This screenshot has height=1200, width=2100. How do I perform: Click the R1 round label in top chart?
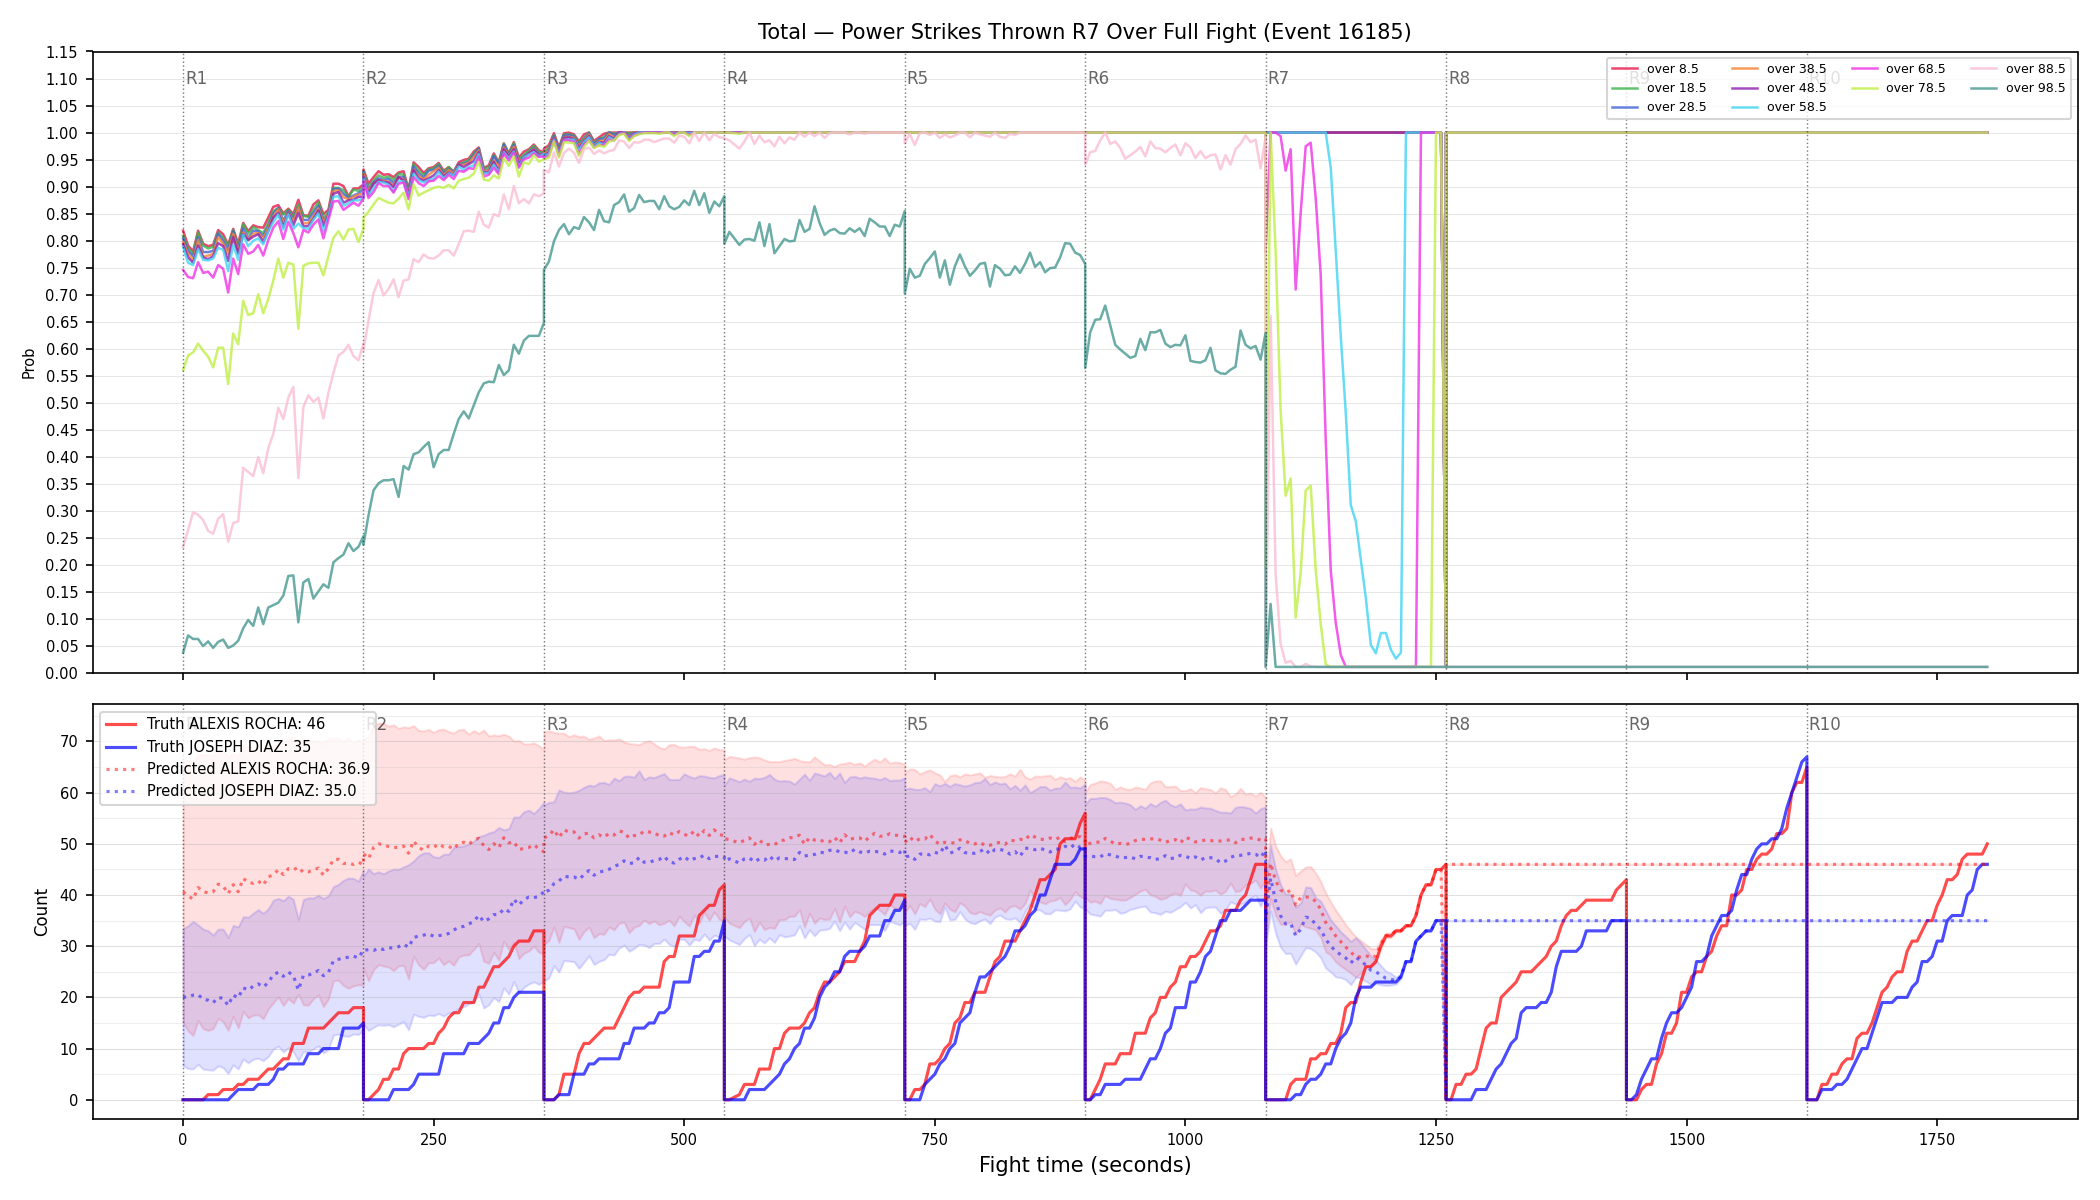coord(196,78)
